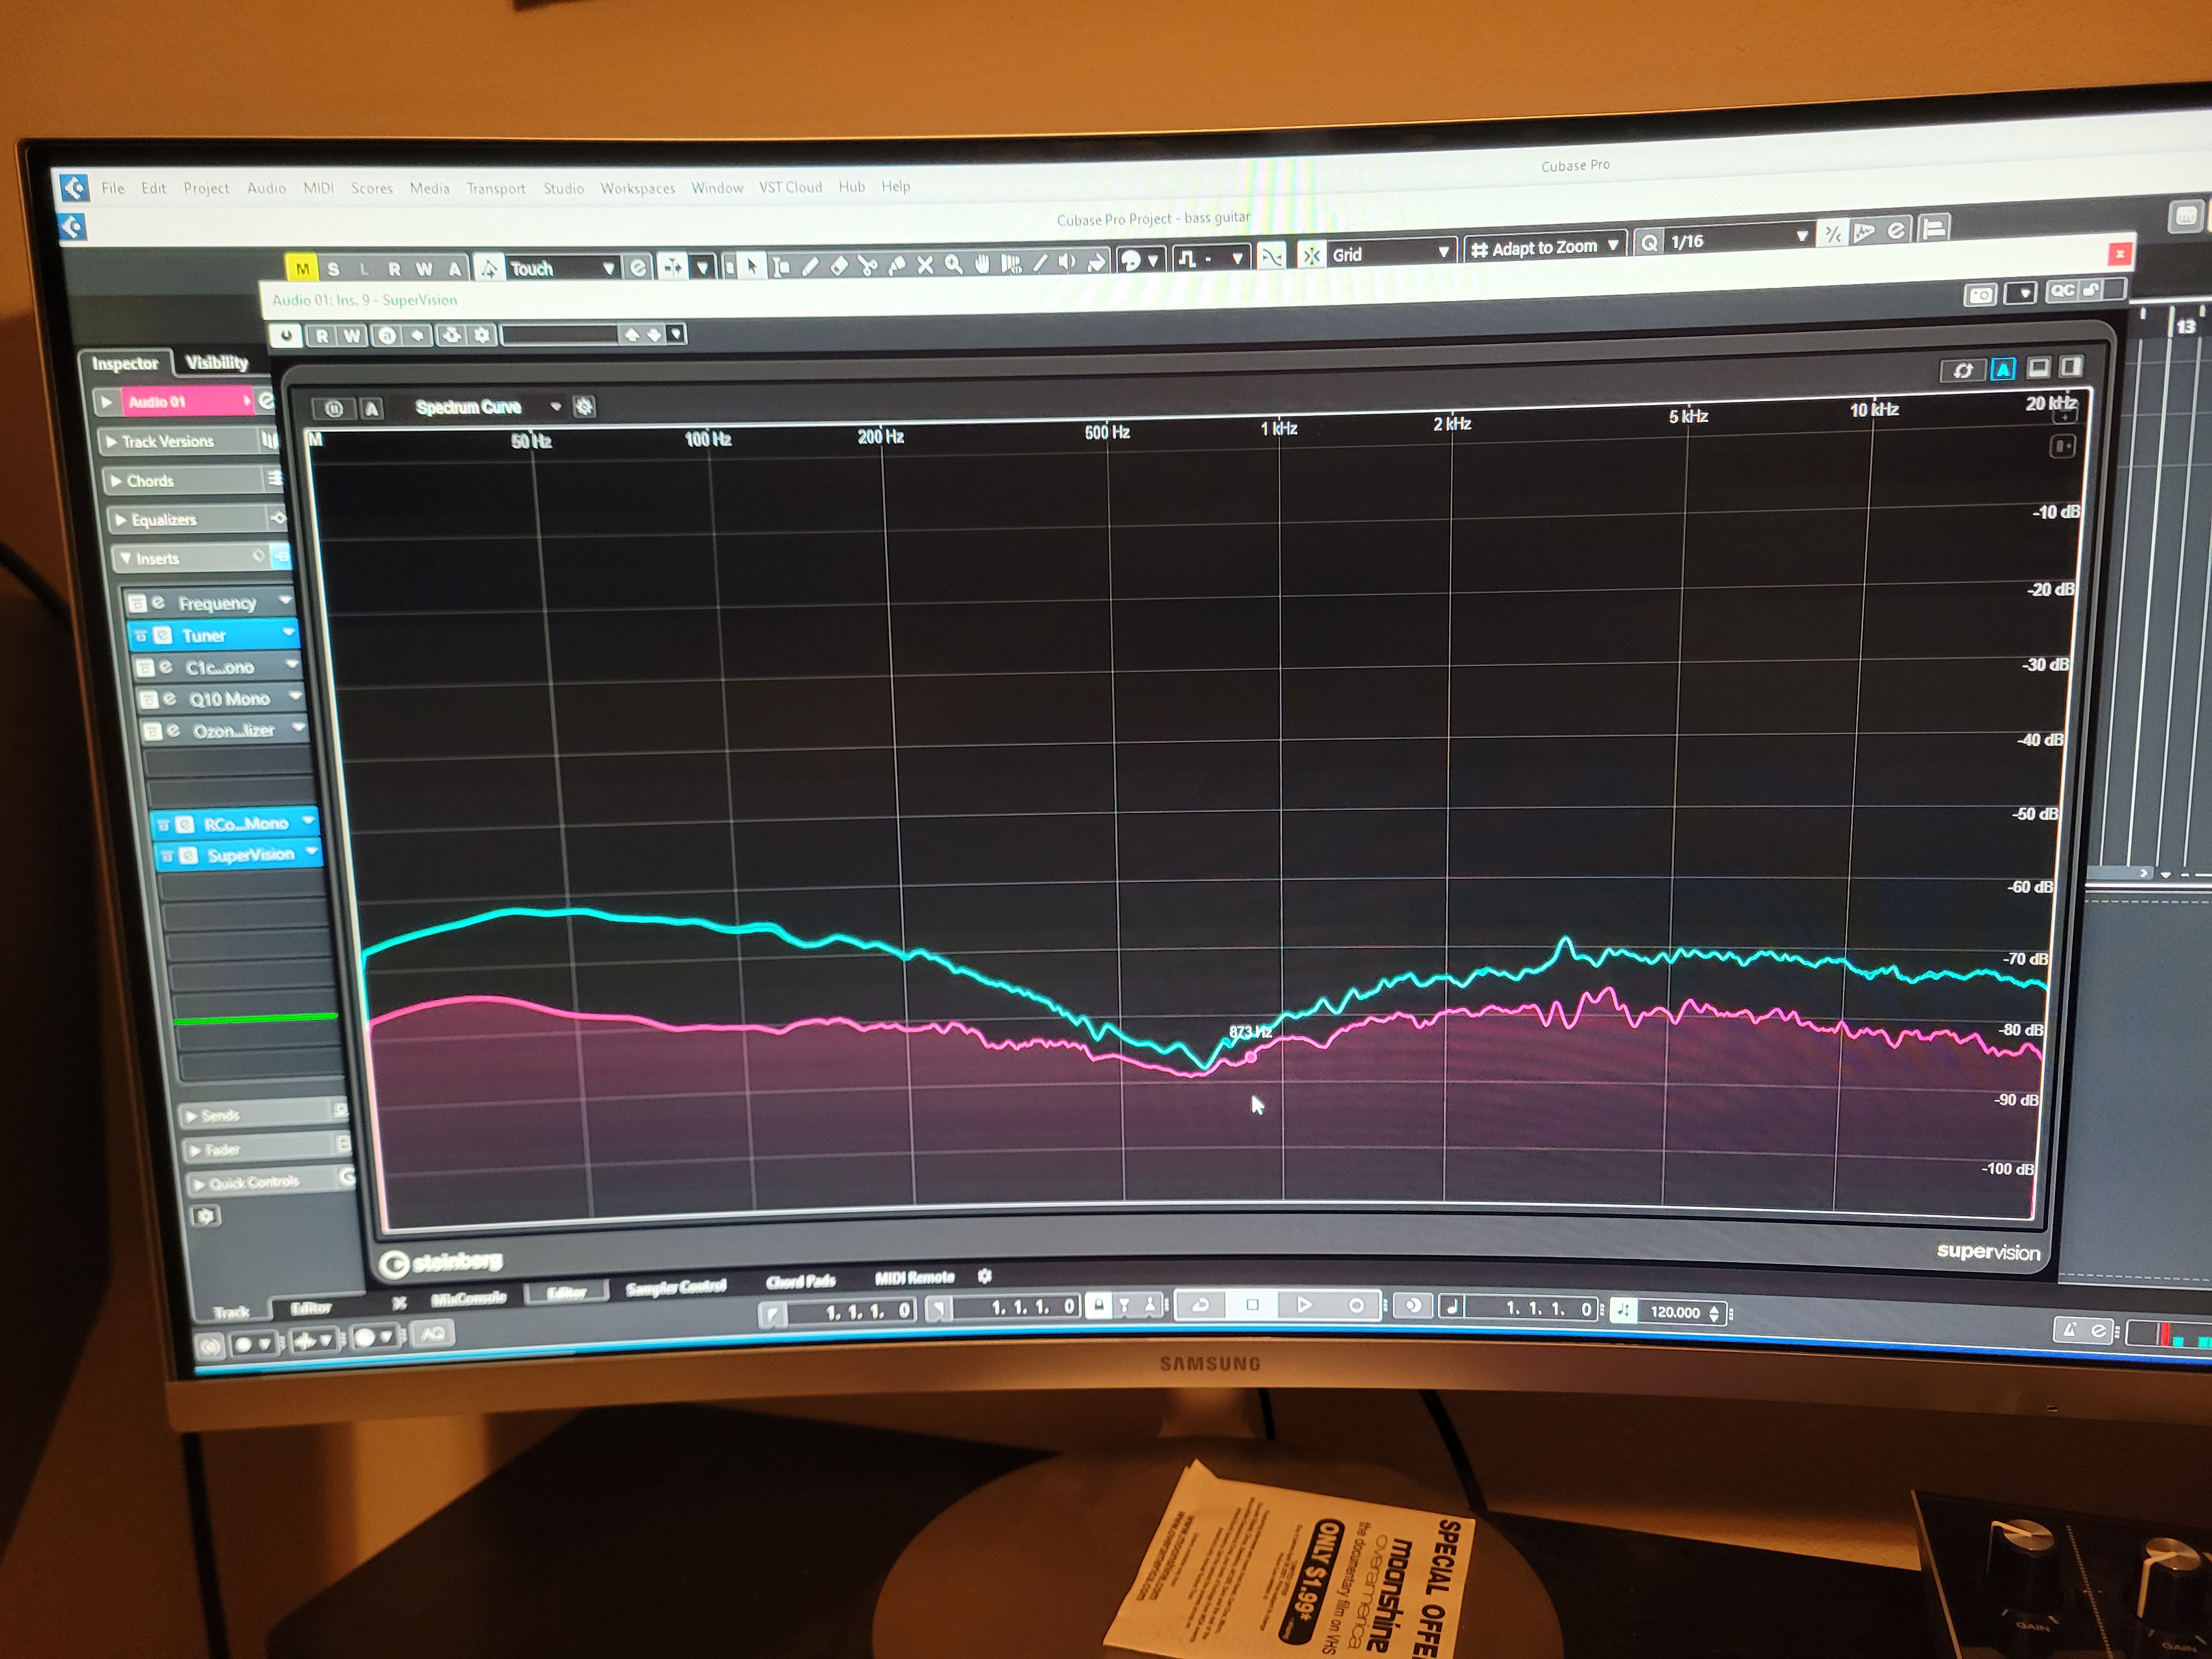Select the Zoom magnifier tool
Image resolution: width=2212 pixels, height=1659 pixels.
954,264
